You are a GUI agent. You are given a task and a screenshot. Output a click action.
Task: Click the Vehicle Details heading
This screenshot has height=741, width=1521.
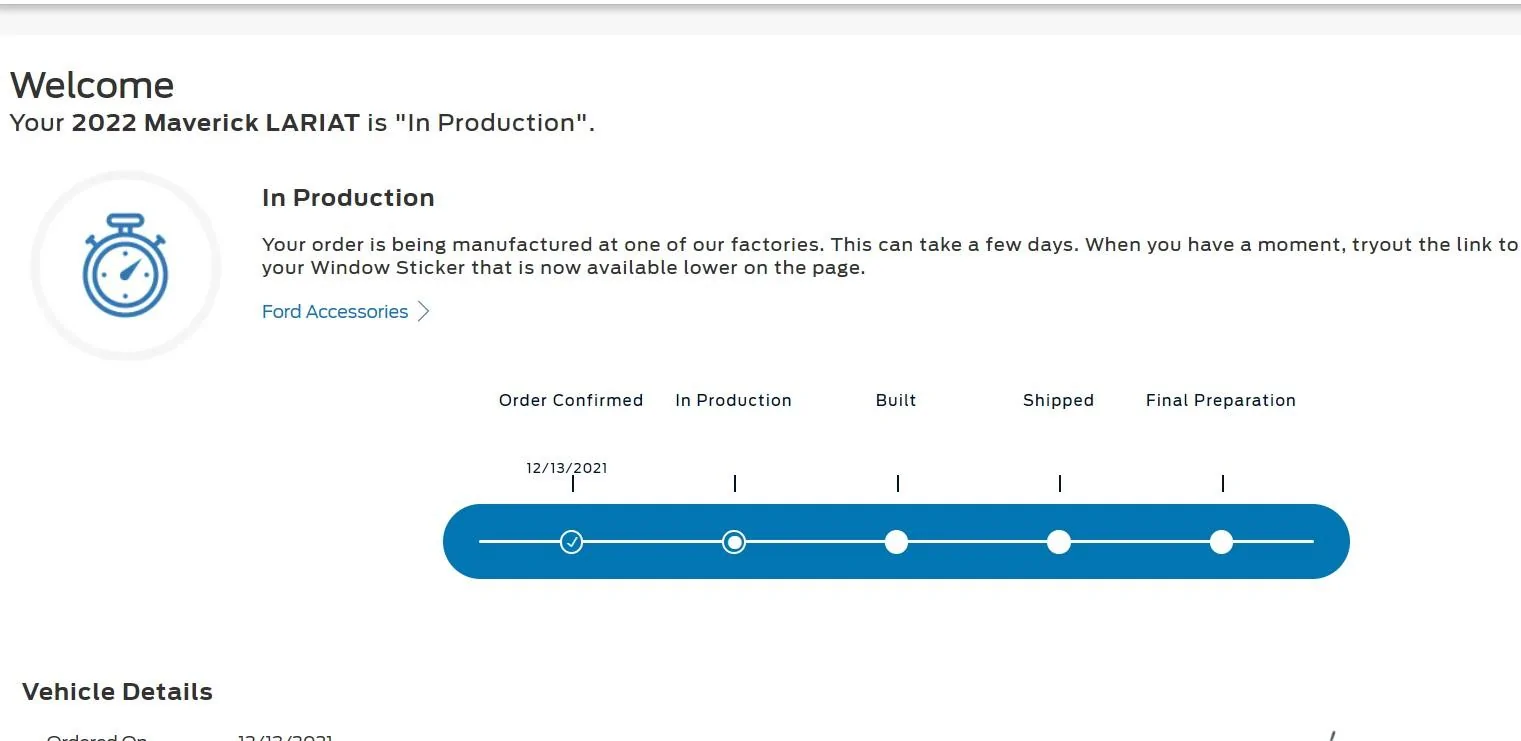117,692
